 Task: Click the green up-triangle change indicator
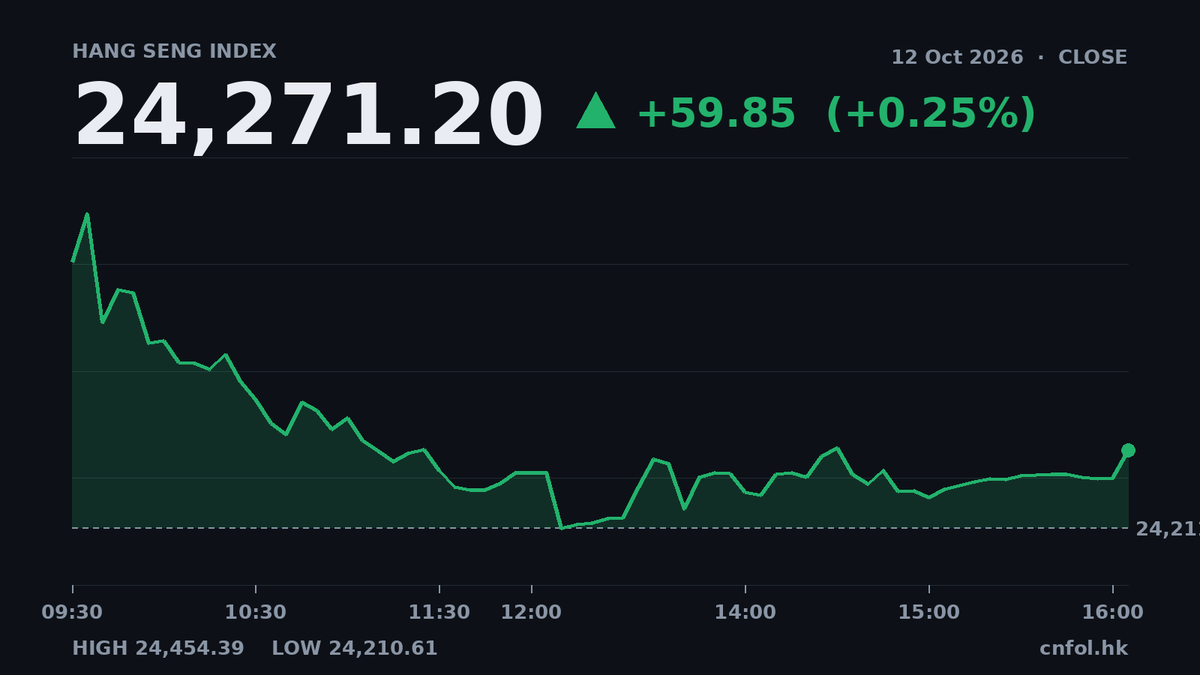596,111
